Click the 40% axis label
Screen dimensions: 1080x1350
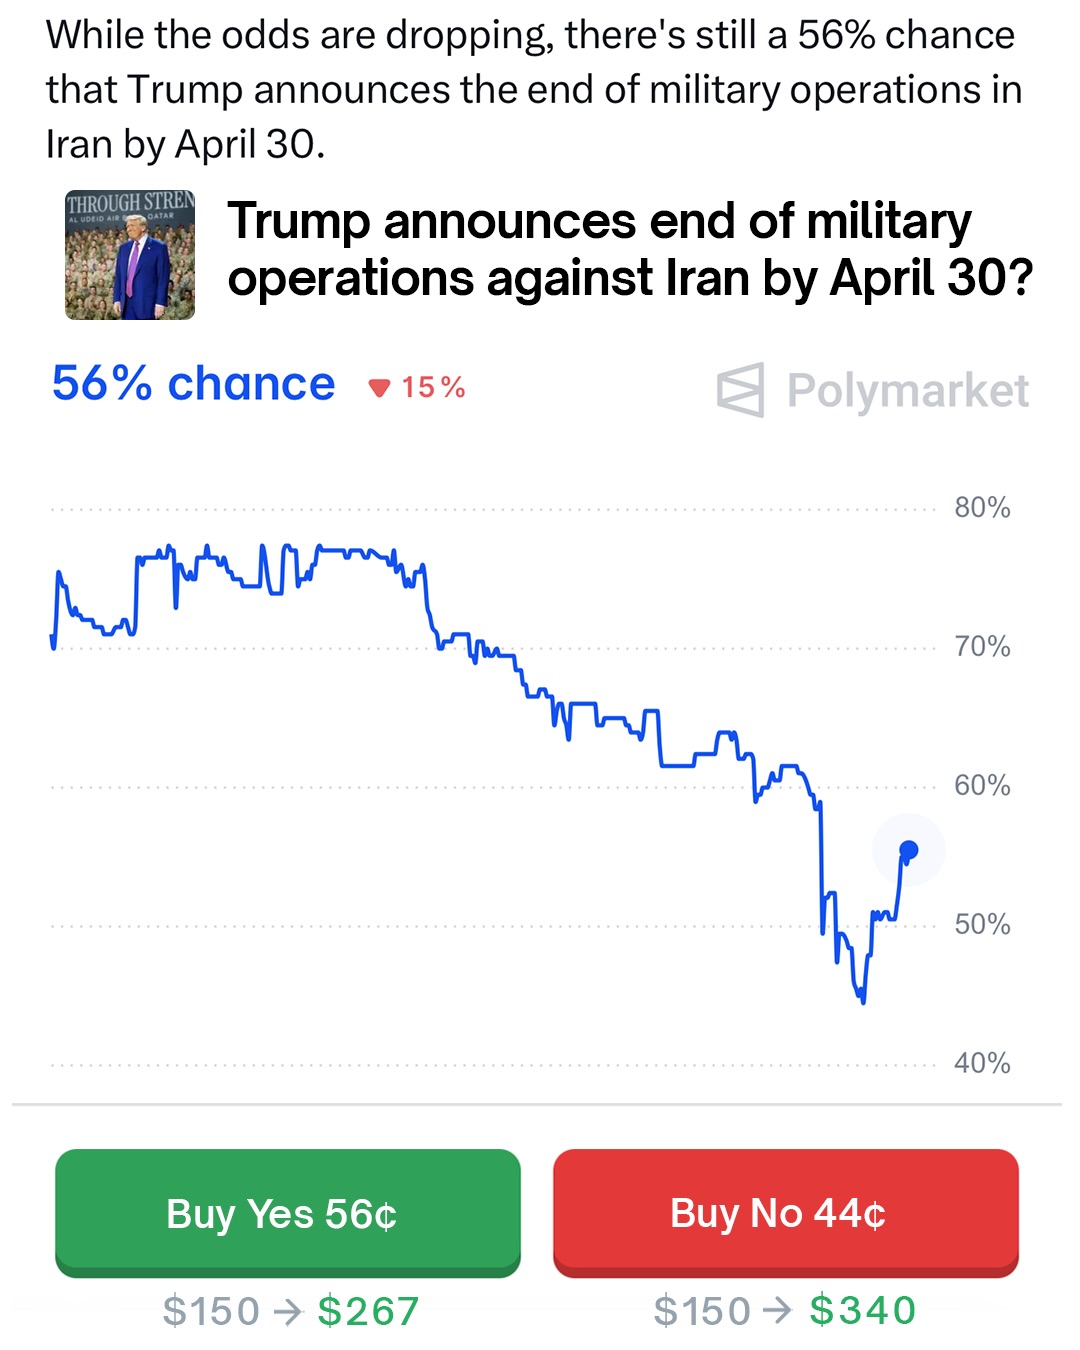(982, 1063)
